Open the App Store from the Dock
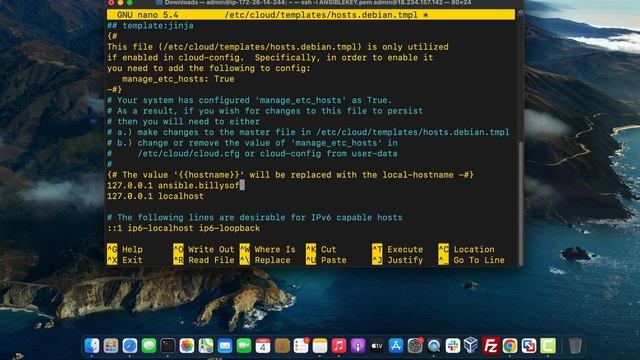 coord(396,346)
